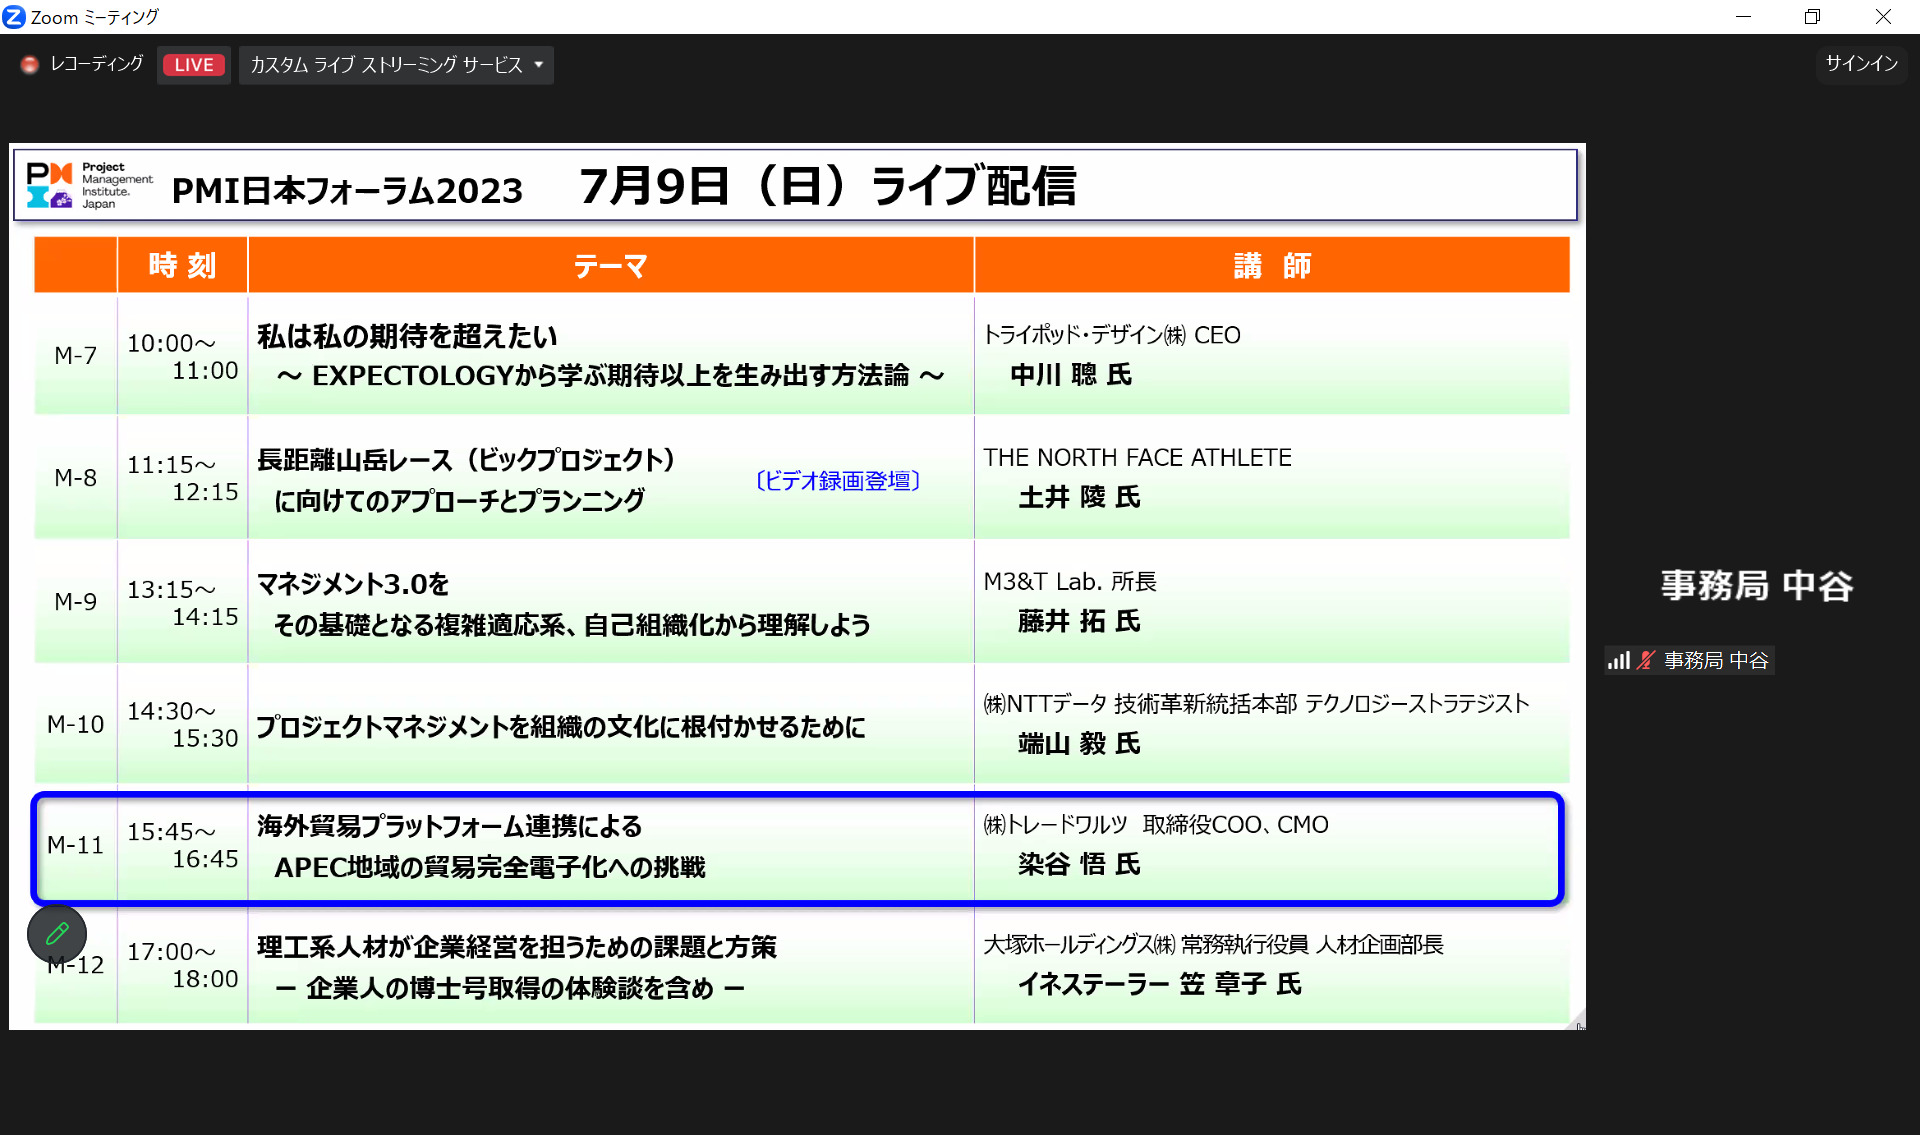Click the theme 私は私の期待を超えたい
The height and width of the screenshot is (1135, 1920).
(x=407, y=336)
